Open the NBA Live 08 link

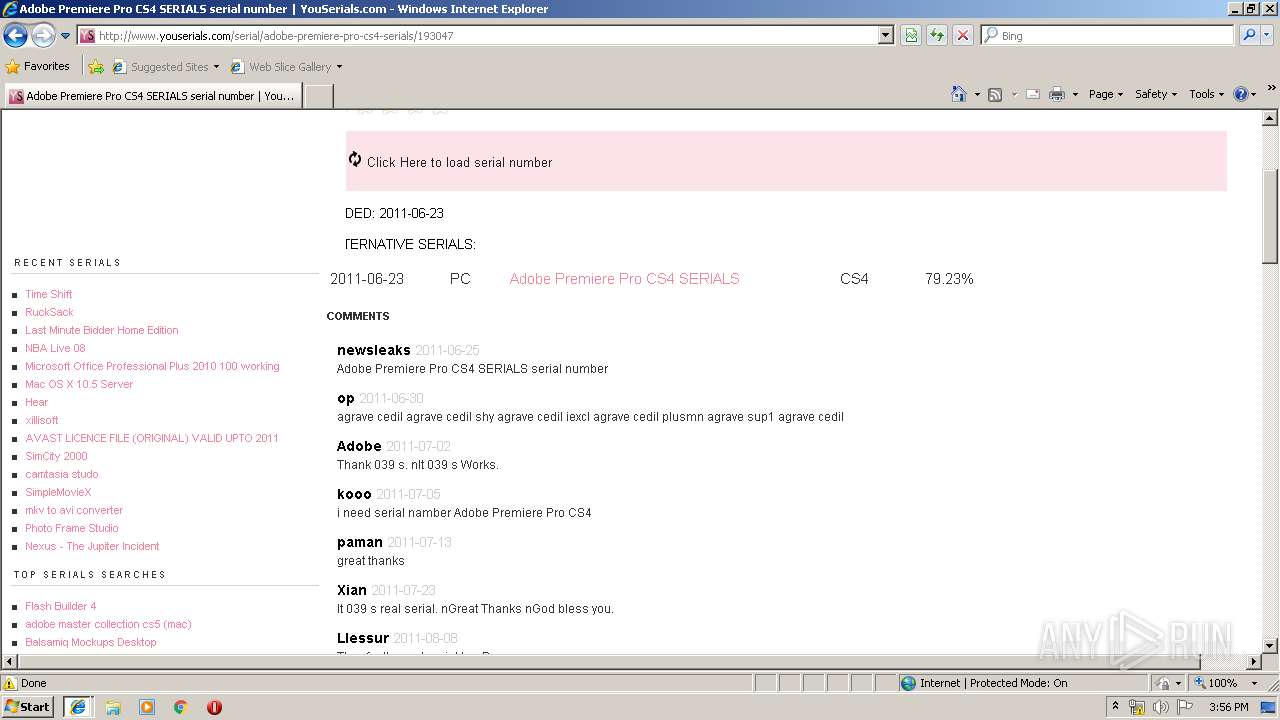55,348
